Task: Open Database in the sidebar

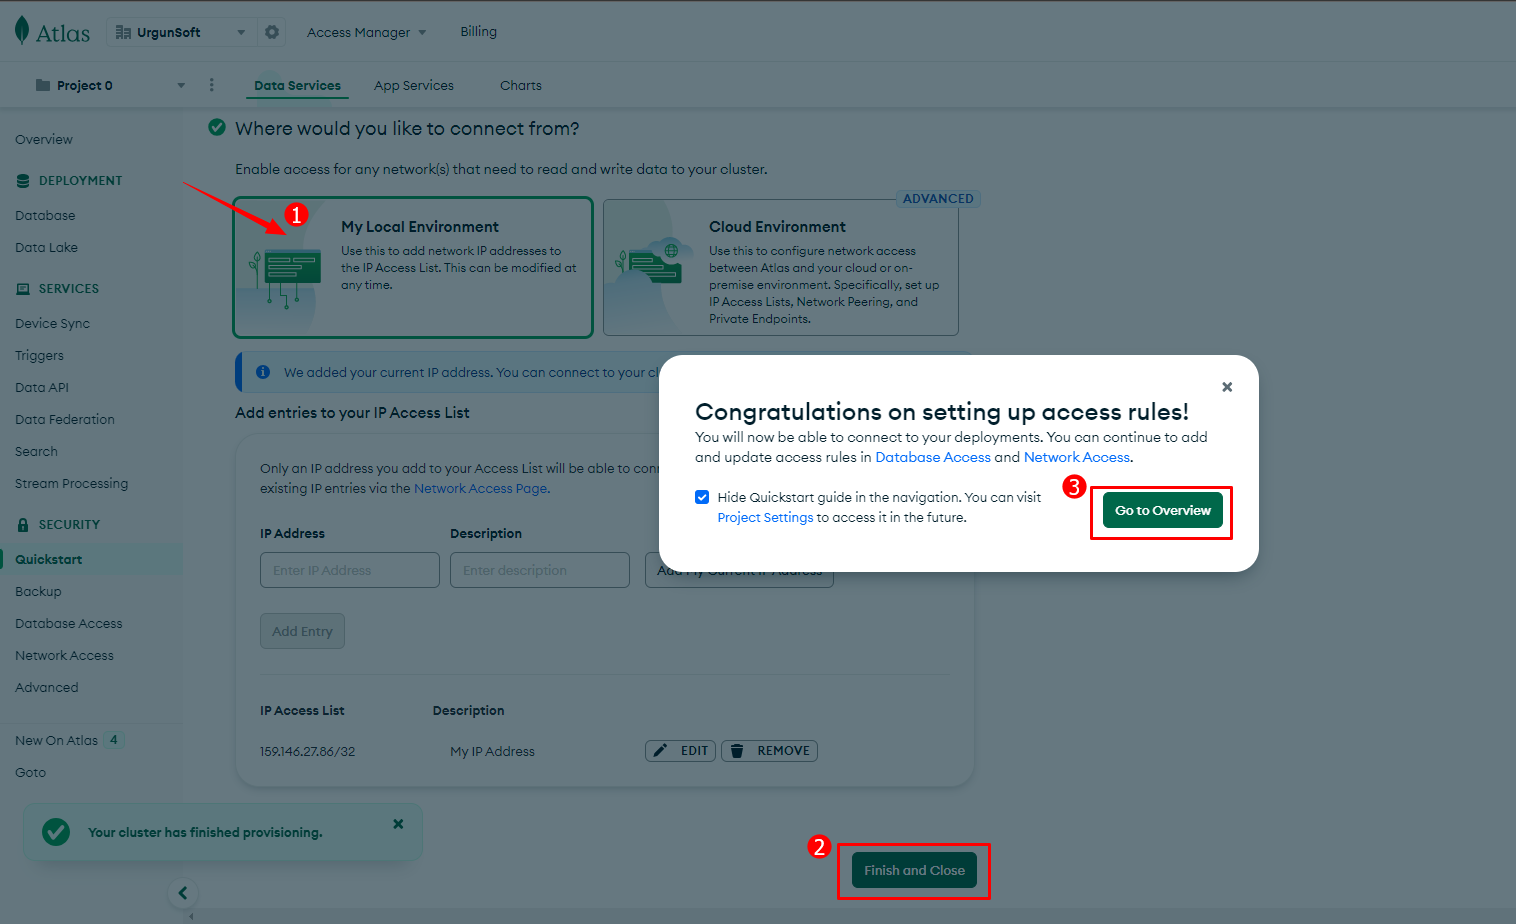Action: tap(45, 216)
